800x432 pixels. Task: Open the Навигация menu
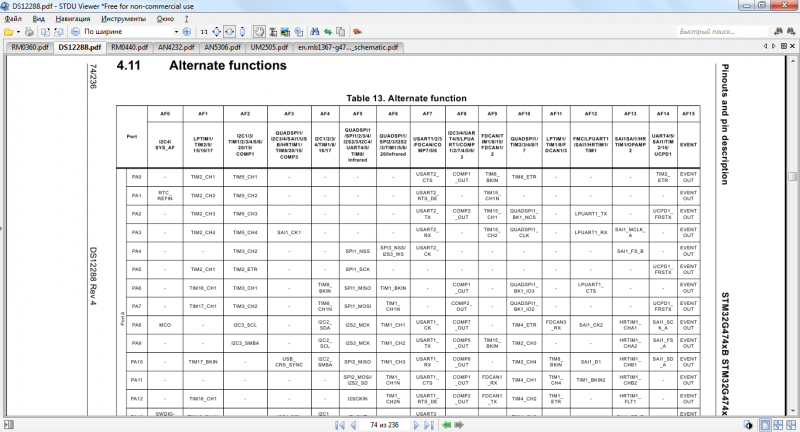pyautogui.click(x=73, y=18)
